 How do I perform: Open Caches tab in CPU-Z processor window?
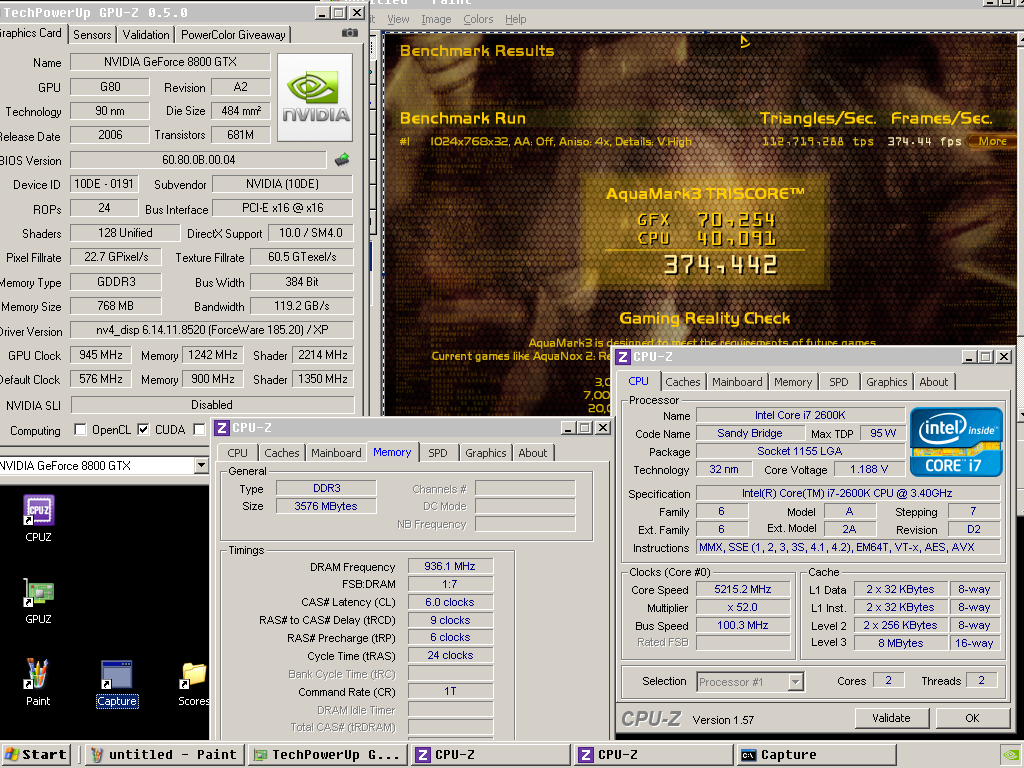click(x=682, y=382)
